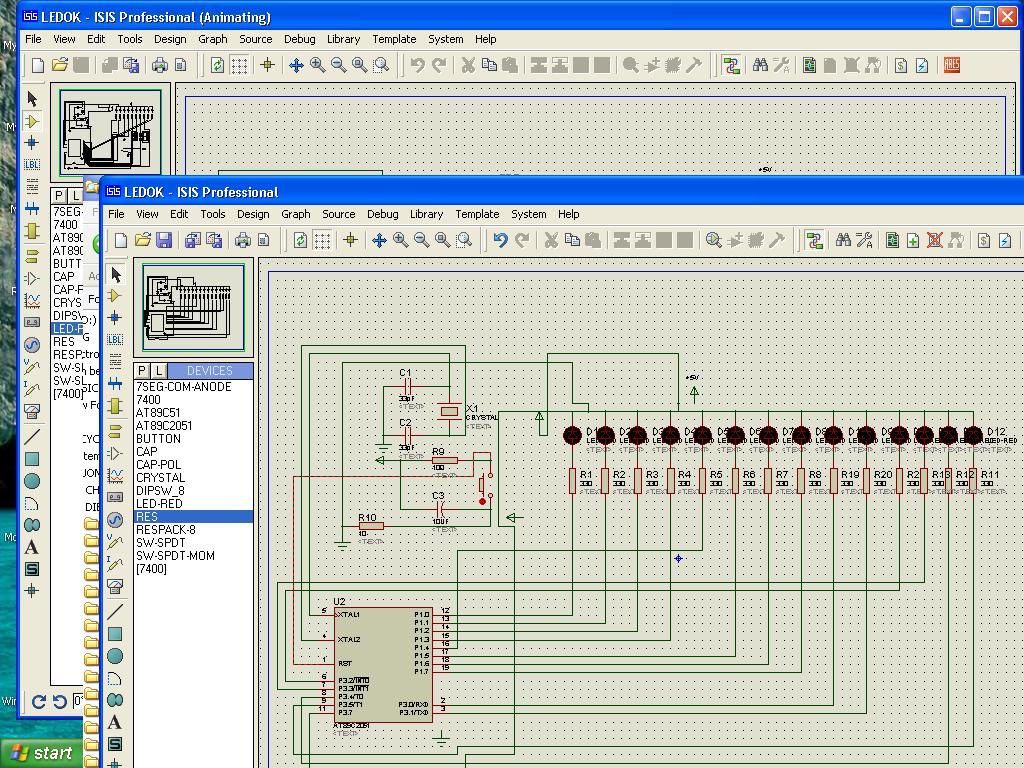This screenshot has width=1024, height=768.
Task: Click the overview thumbnail in the front window
Action: (194, 306)
